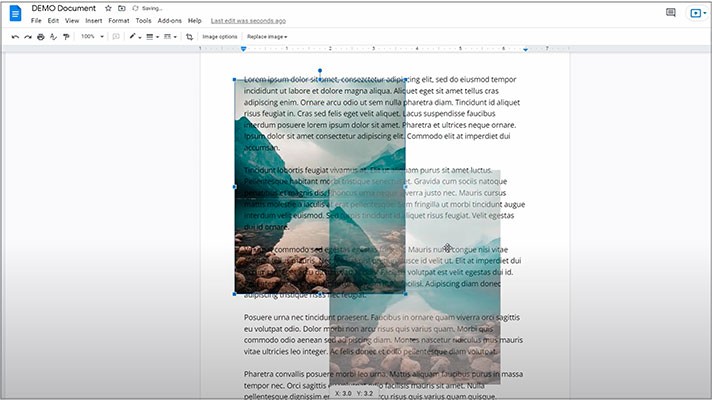
Task: Open the File menu
Action: (36, 21)
